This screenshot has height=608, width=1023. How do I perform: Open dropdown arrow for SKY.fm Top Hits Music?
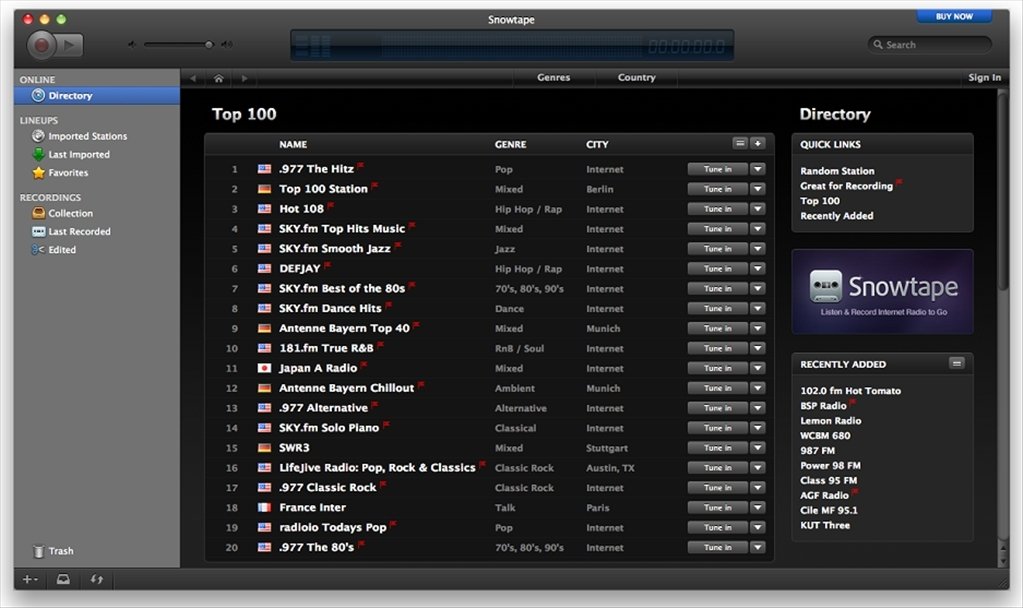click(x=757, y=229)
